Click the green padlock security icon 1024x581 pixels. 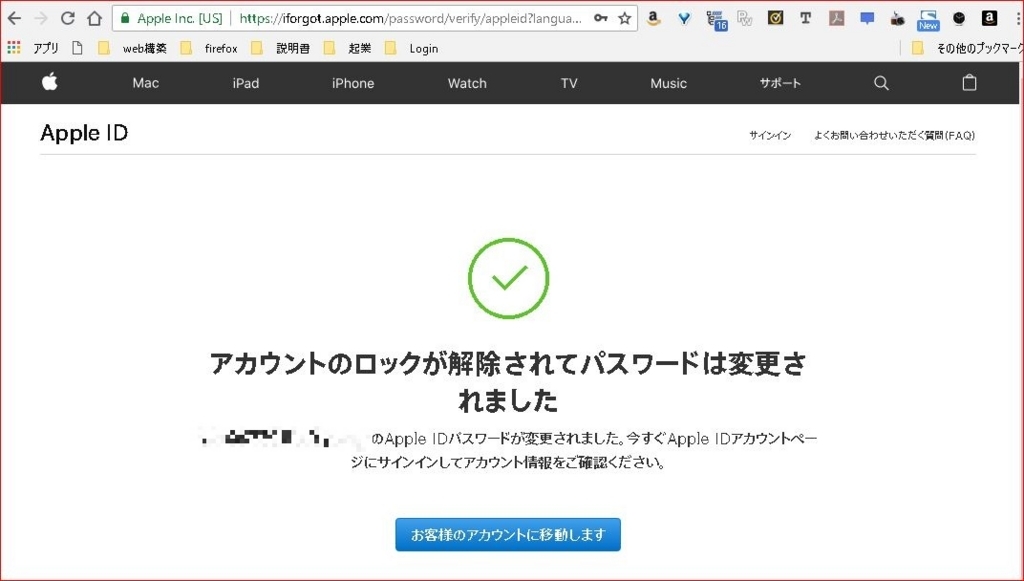[x=125, y=18]
